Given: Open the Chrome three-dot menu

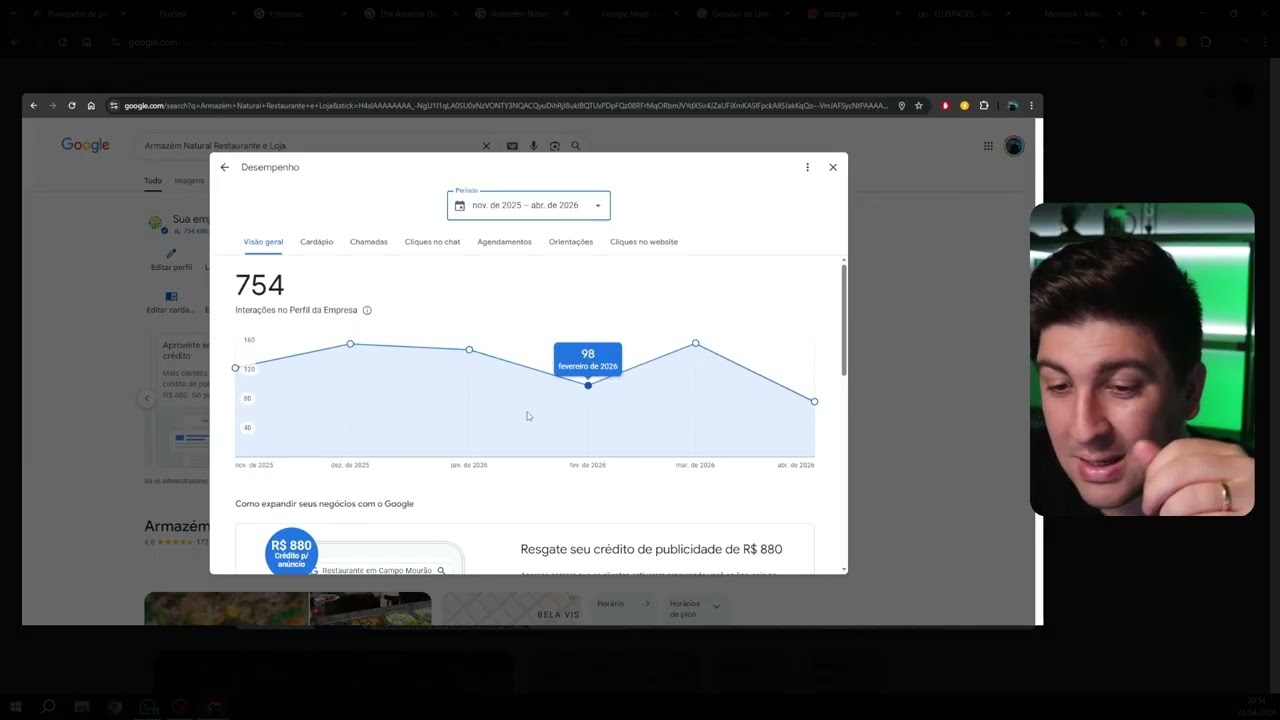Looking at the screenshot, I should click(1031, 106).
